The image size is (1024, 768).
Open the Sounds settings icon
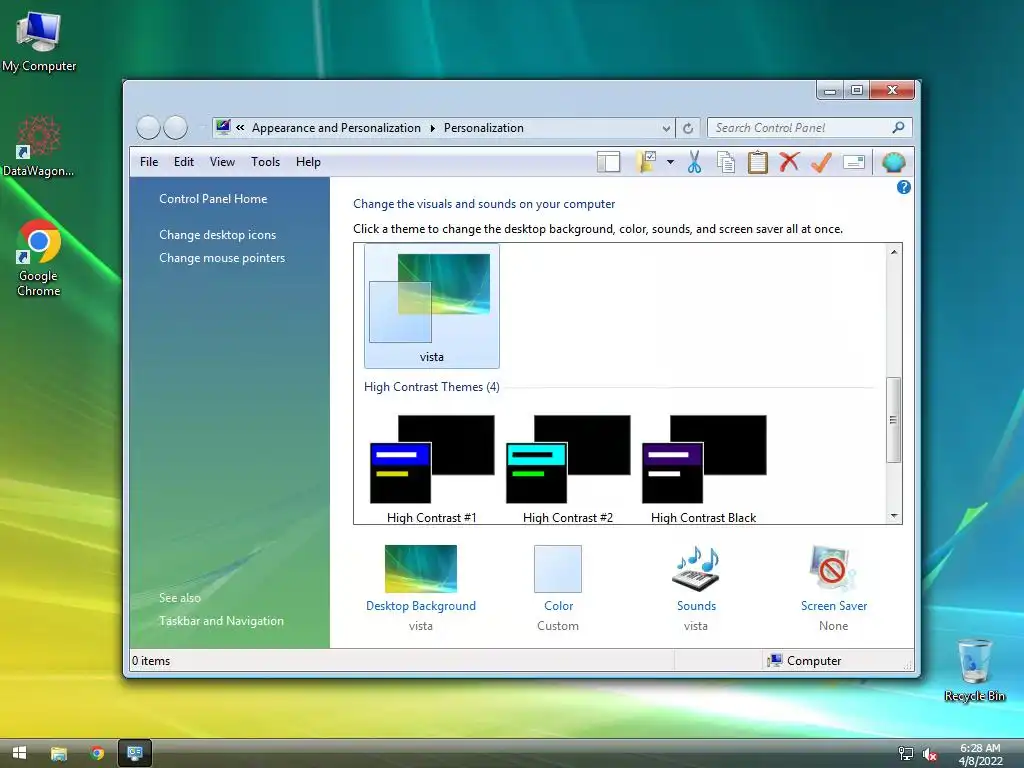tap(696, 569)
